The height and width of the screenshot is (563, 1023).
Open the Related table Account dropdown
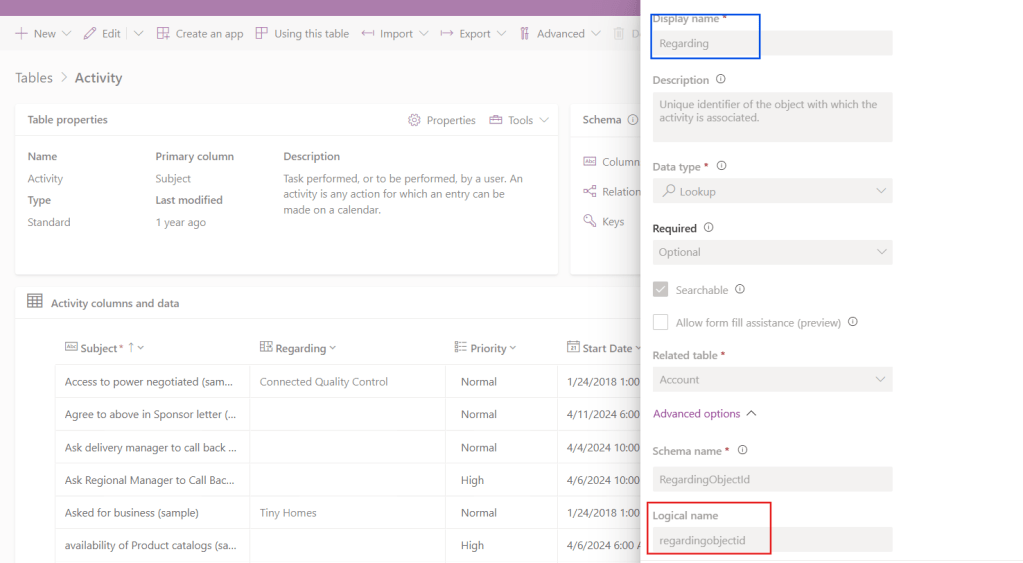click(x=772, y=379)
